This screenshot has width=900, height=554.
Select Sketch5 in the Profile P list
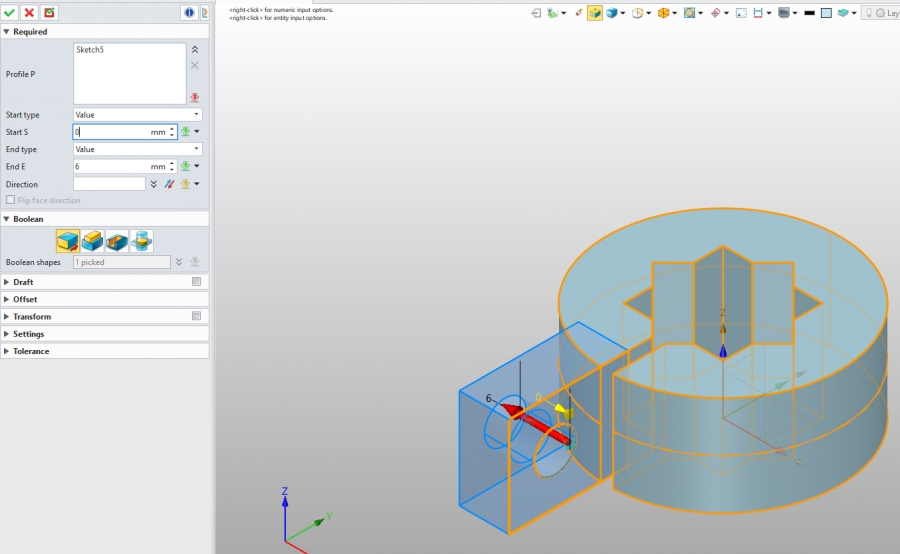pyautogui.click(x=90, y=50)
